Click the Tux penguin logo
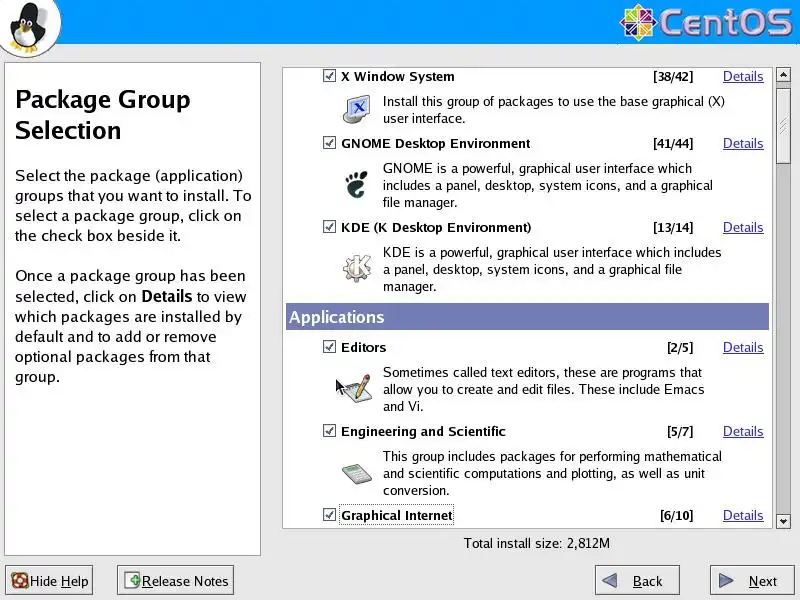800x600 pixels. point(30,27)
